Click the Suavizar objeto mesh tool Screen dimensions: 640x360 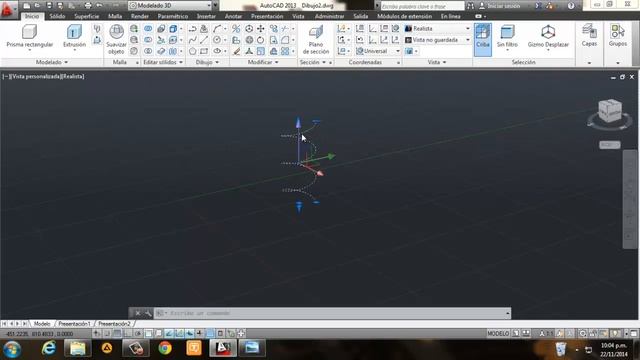116,39
